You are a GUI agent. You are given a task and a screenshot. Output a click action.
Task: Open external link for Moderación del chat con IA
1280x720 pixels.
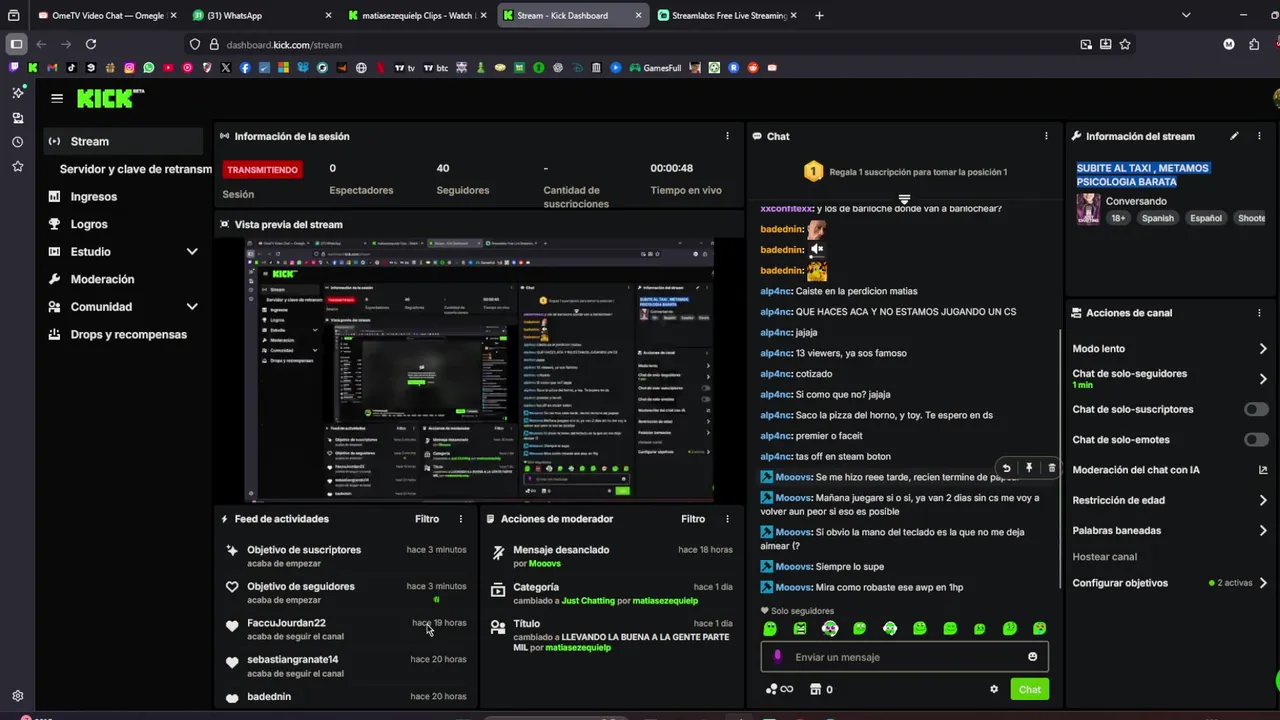coord(1263,470)
